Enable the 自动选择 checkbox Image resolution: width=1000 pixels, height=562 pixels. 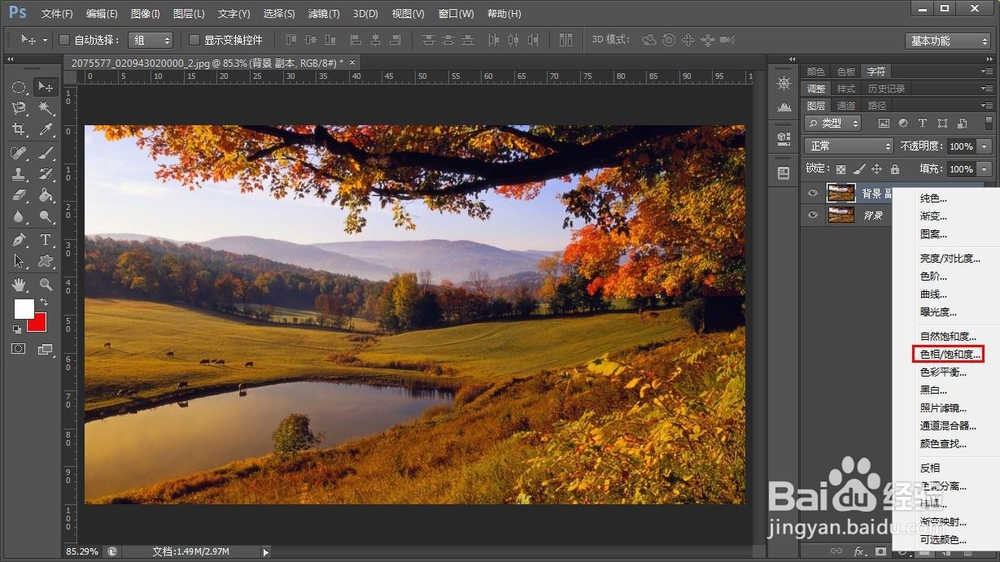click(64, 40)
